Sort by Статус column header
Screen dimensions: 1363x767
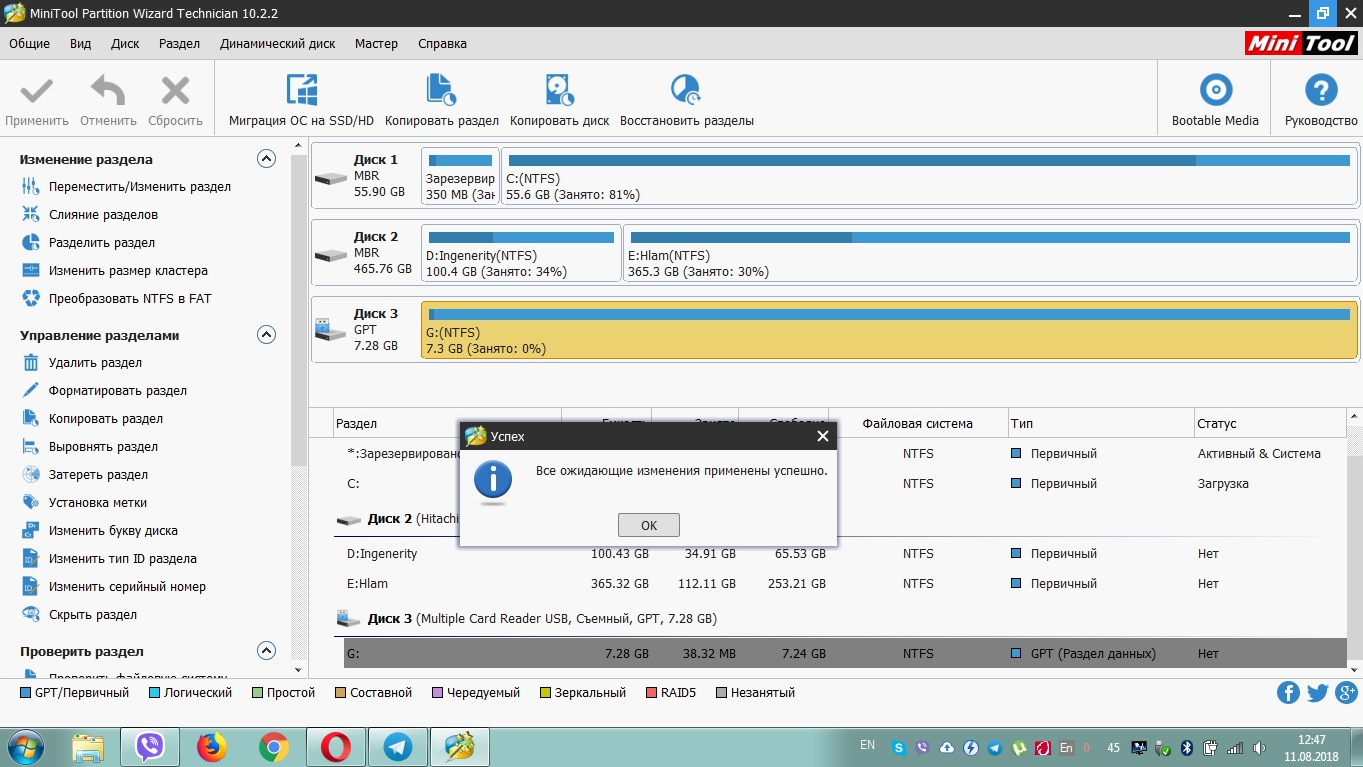1269,424
